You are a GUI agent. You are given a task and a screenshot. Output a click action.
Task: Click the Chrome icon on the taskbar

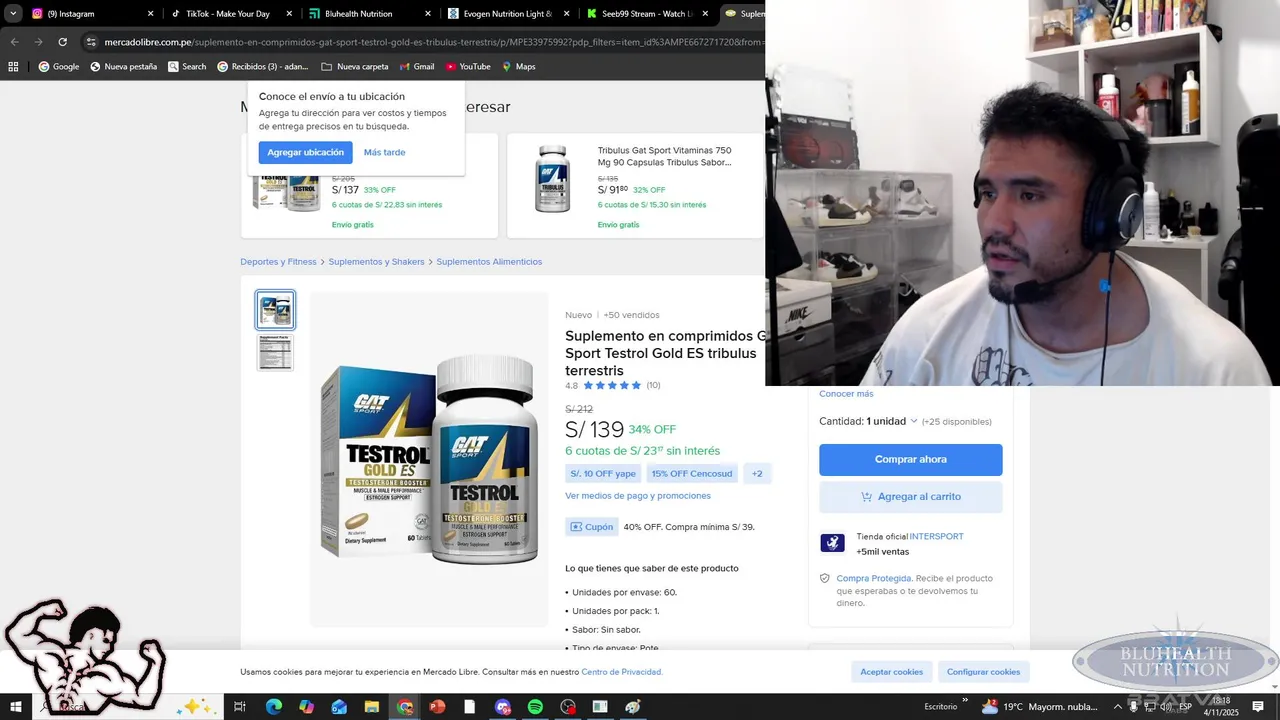(x=405, y=707)
